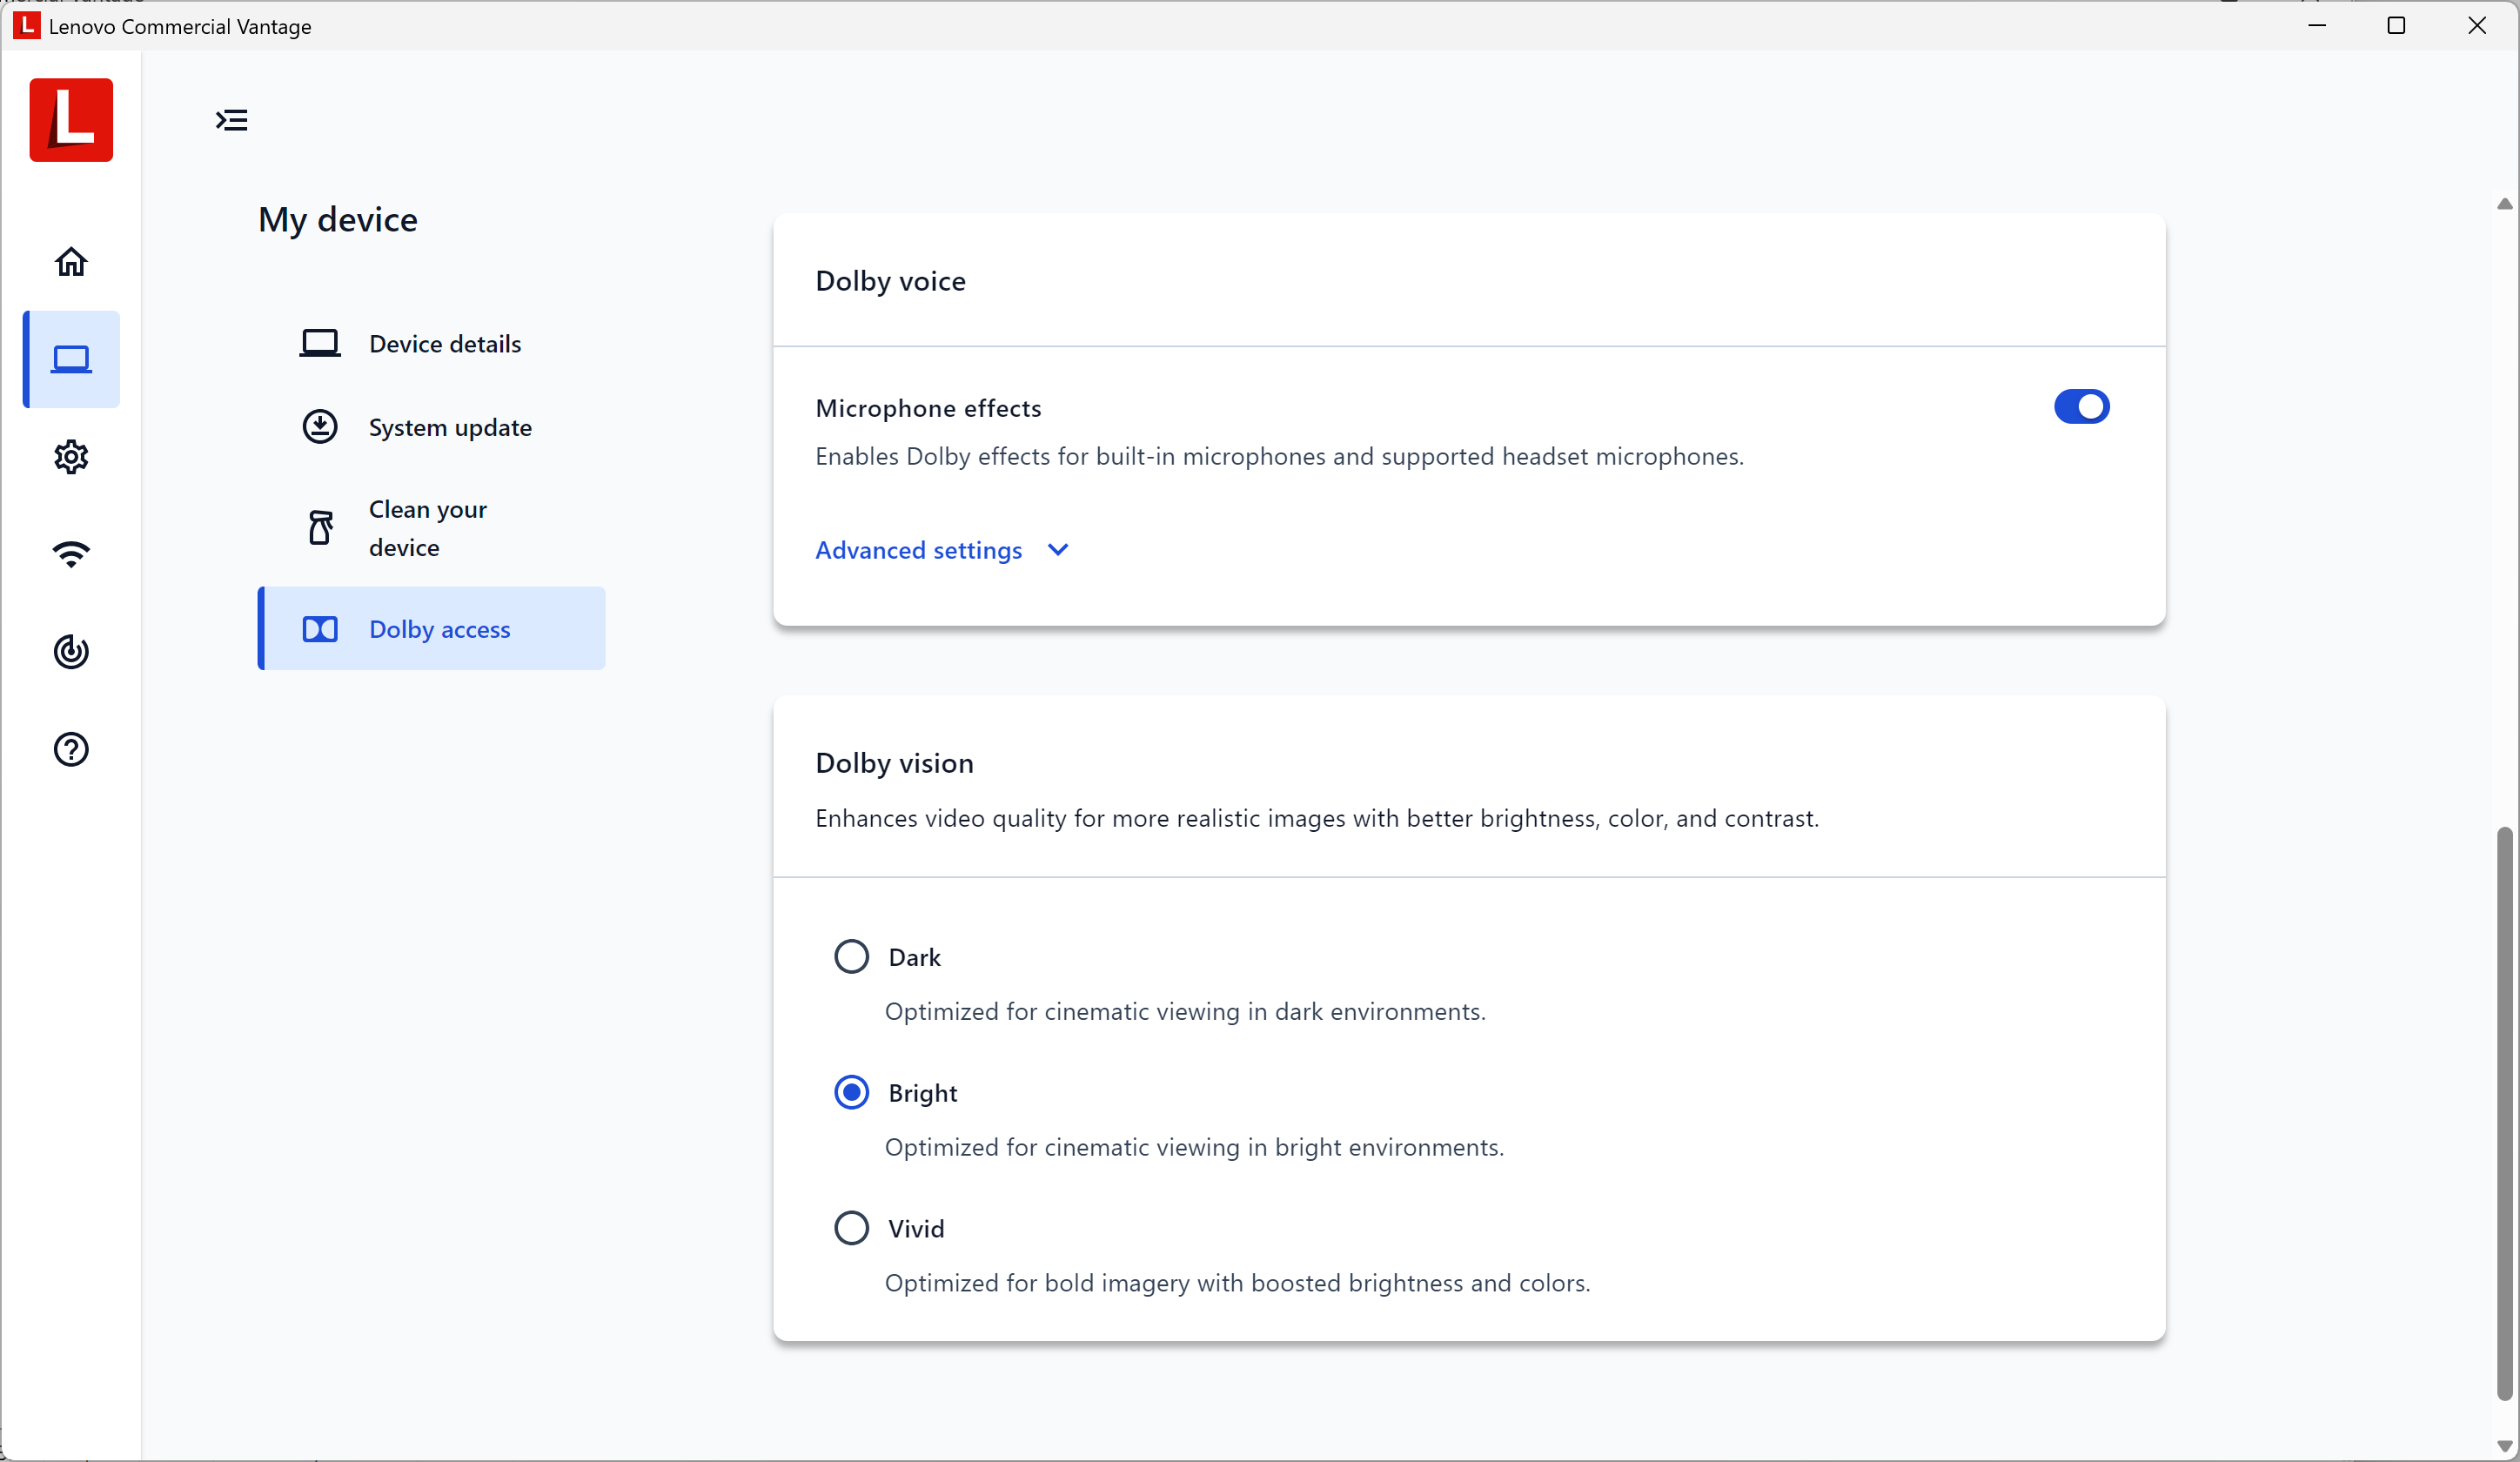This screenshot has height=1462, width=2520.
Task: Open the circular scan sidebar icon
Action: [71, 652]
